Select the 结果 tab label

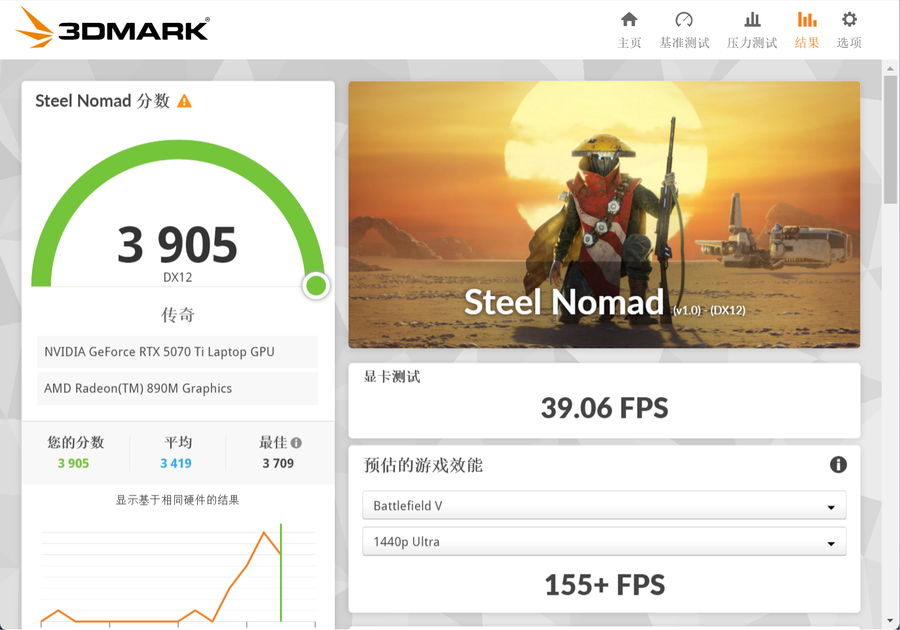point(806,42)
